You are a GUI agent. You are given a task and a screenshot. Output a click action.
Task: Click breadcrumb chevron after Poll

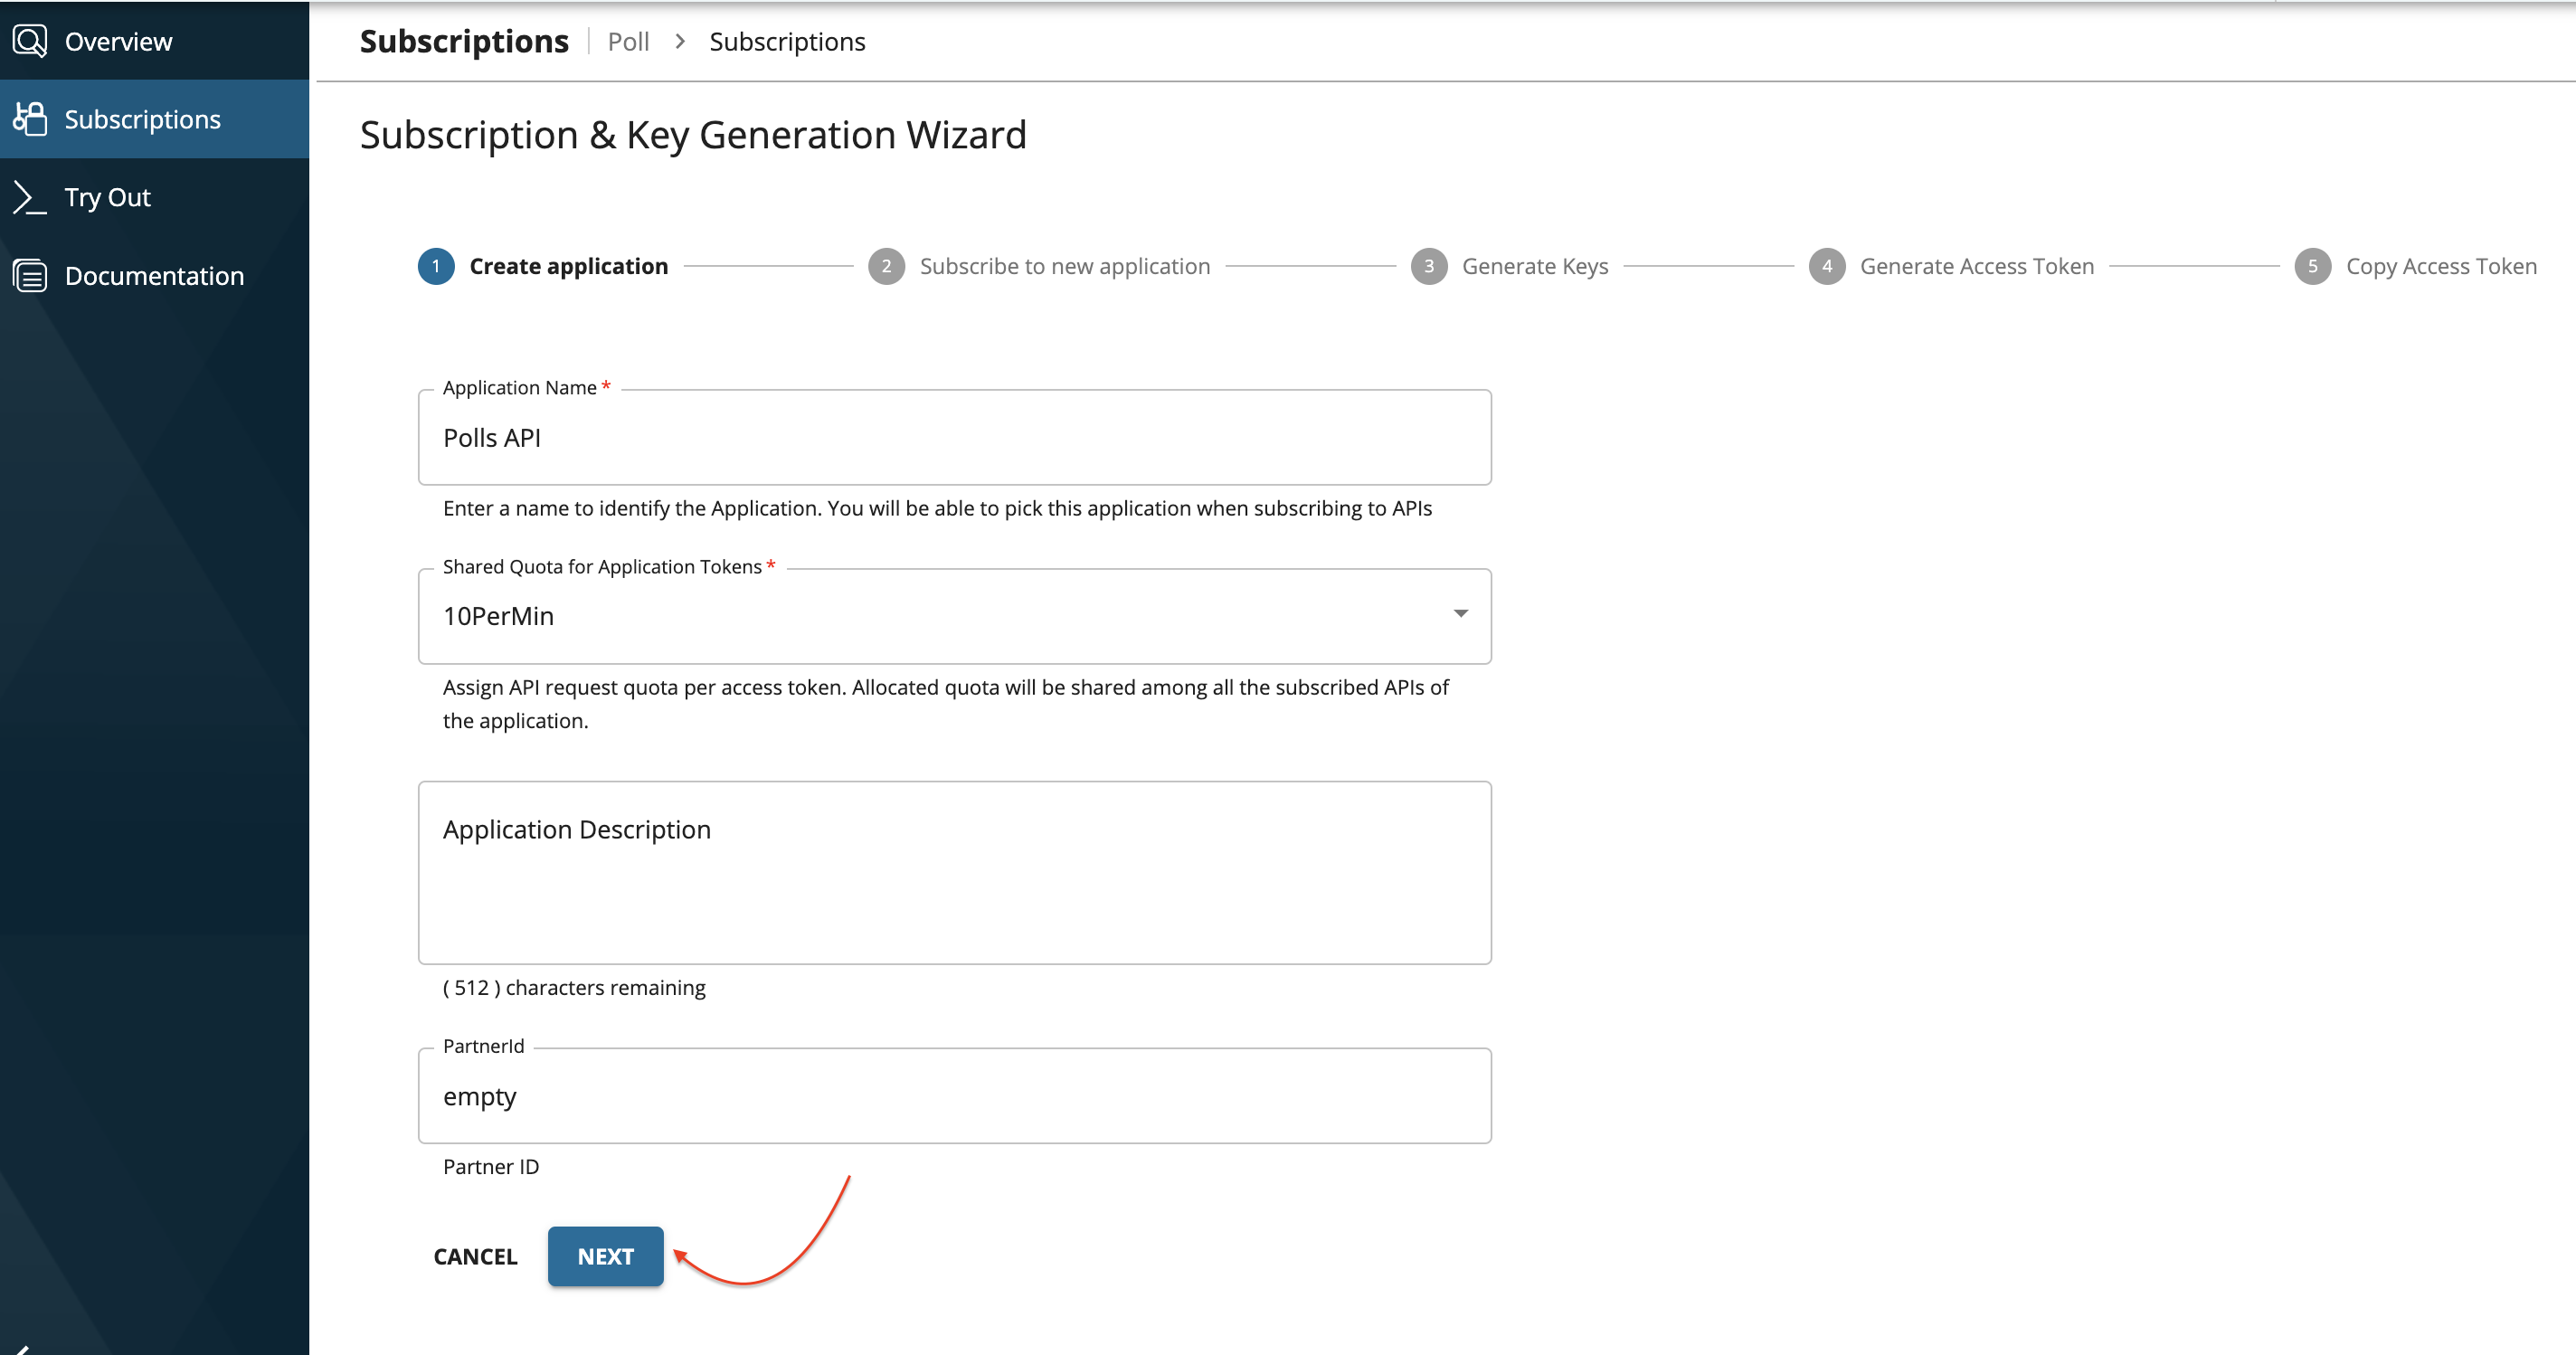tap(680, 42)
